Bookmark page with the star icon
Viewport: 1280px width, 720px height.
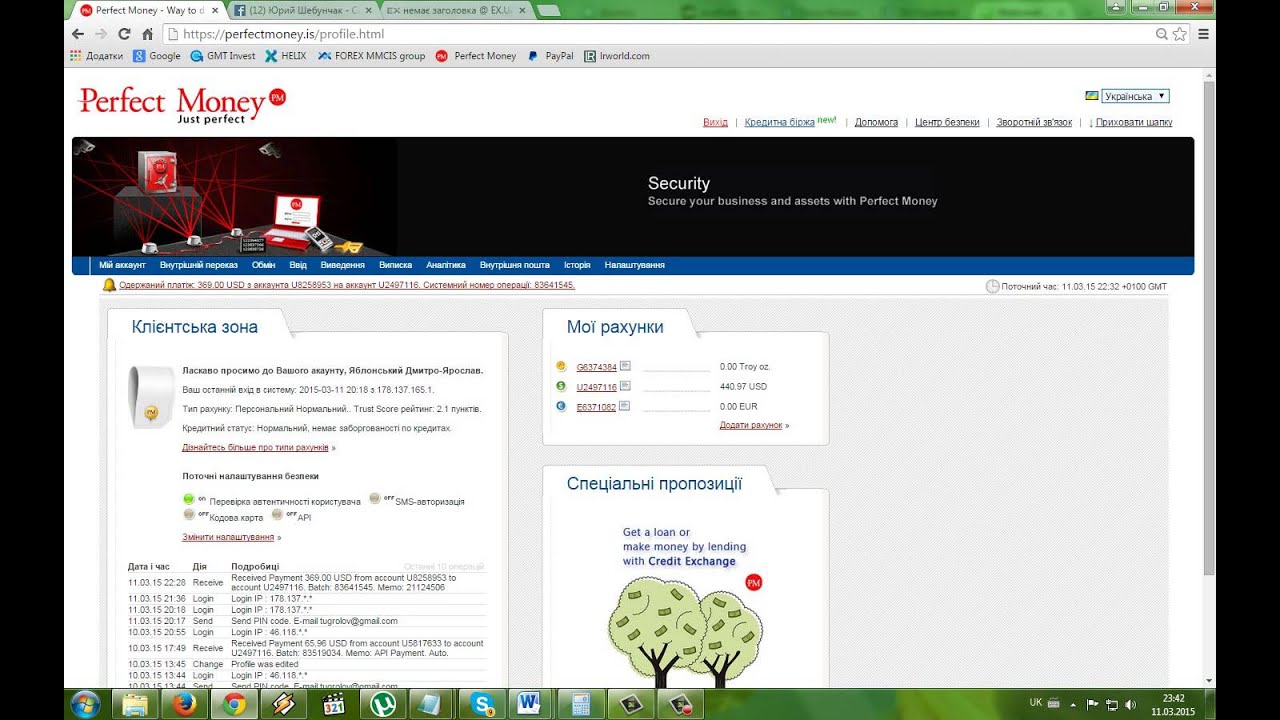pyautogui.click(x=1179, y=33)
